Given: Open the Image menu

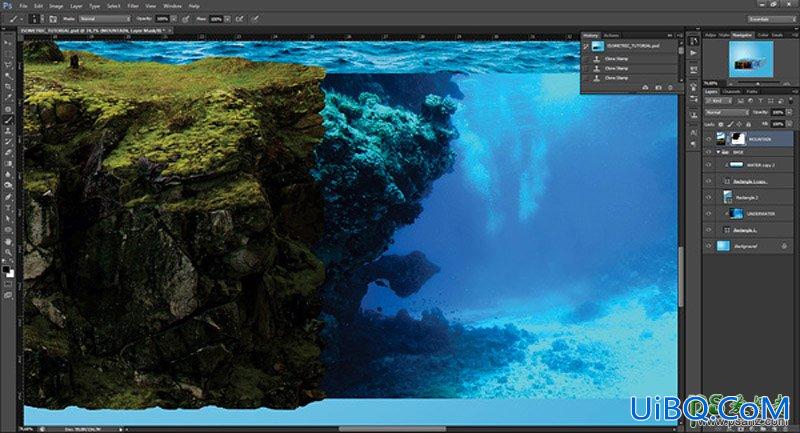Looking at the screenshot, I should pos(56,6).
